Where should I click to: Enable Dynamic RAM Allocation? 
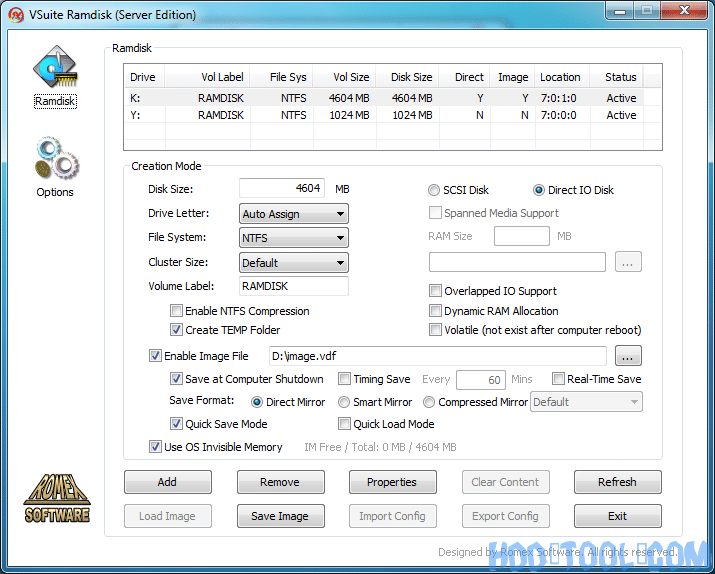(x=435, y=311)
